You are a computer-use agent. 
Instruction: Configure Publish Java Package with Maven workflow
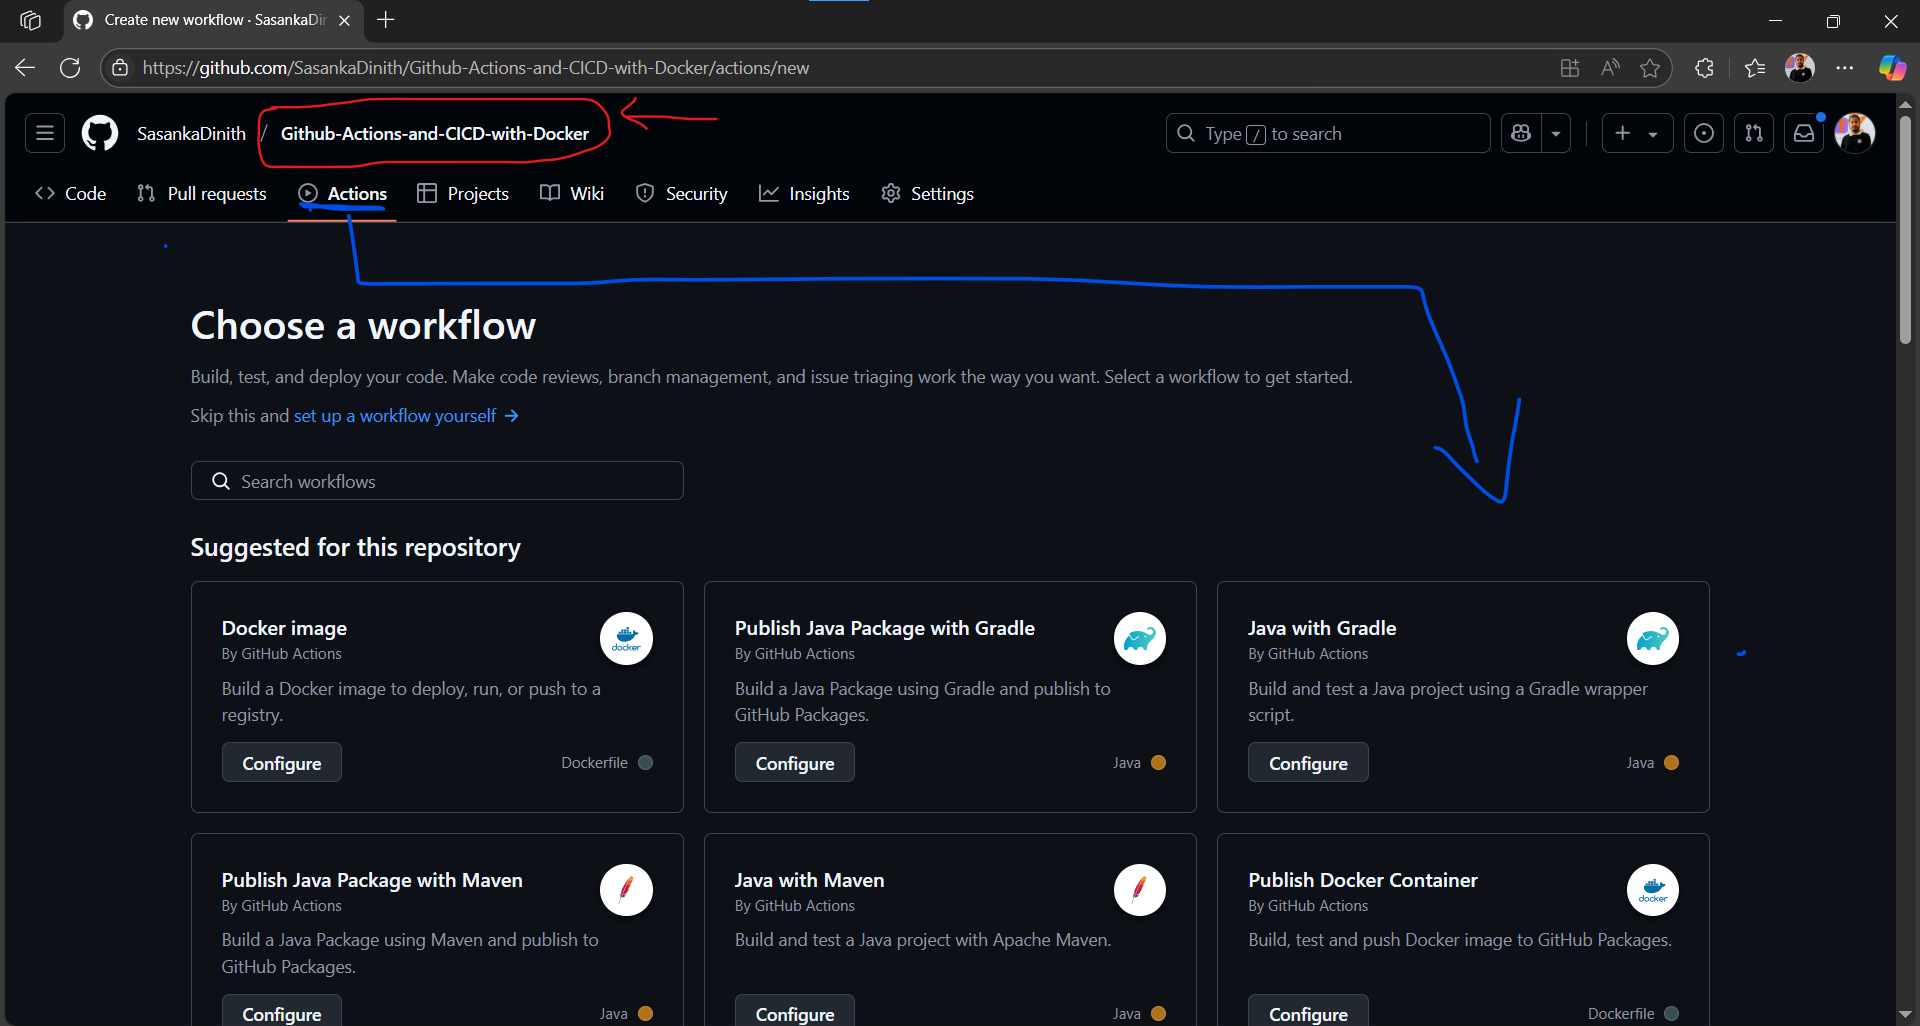tap(282, 1011)
